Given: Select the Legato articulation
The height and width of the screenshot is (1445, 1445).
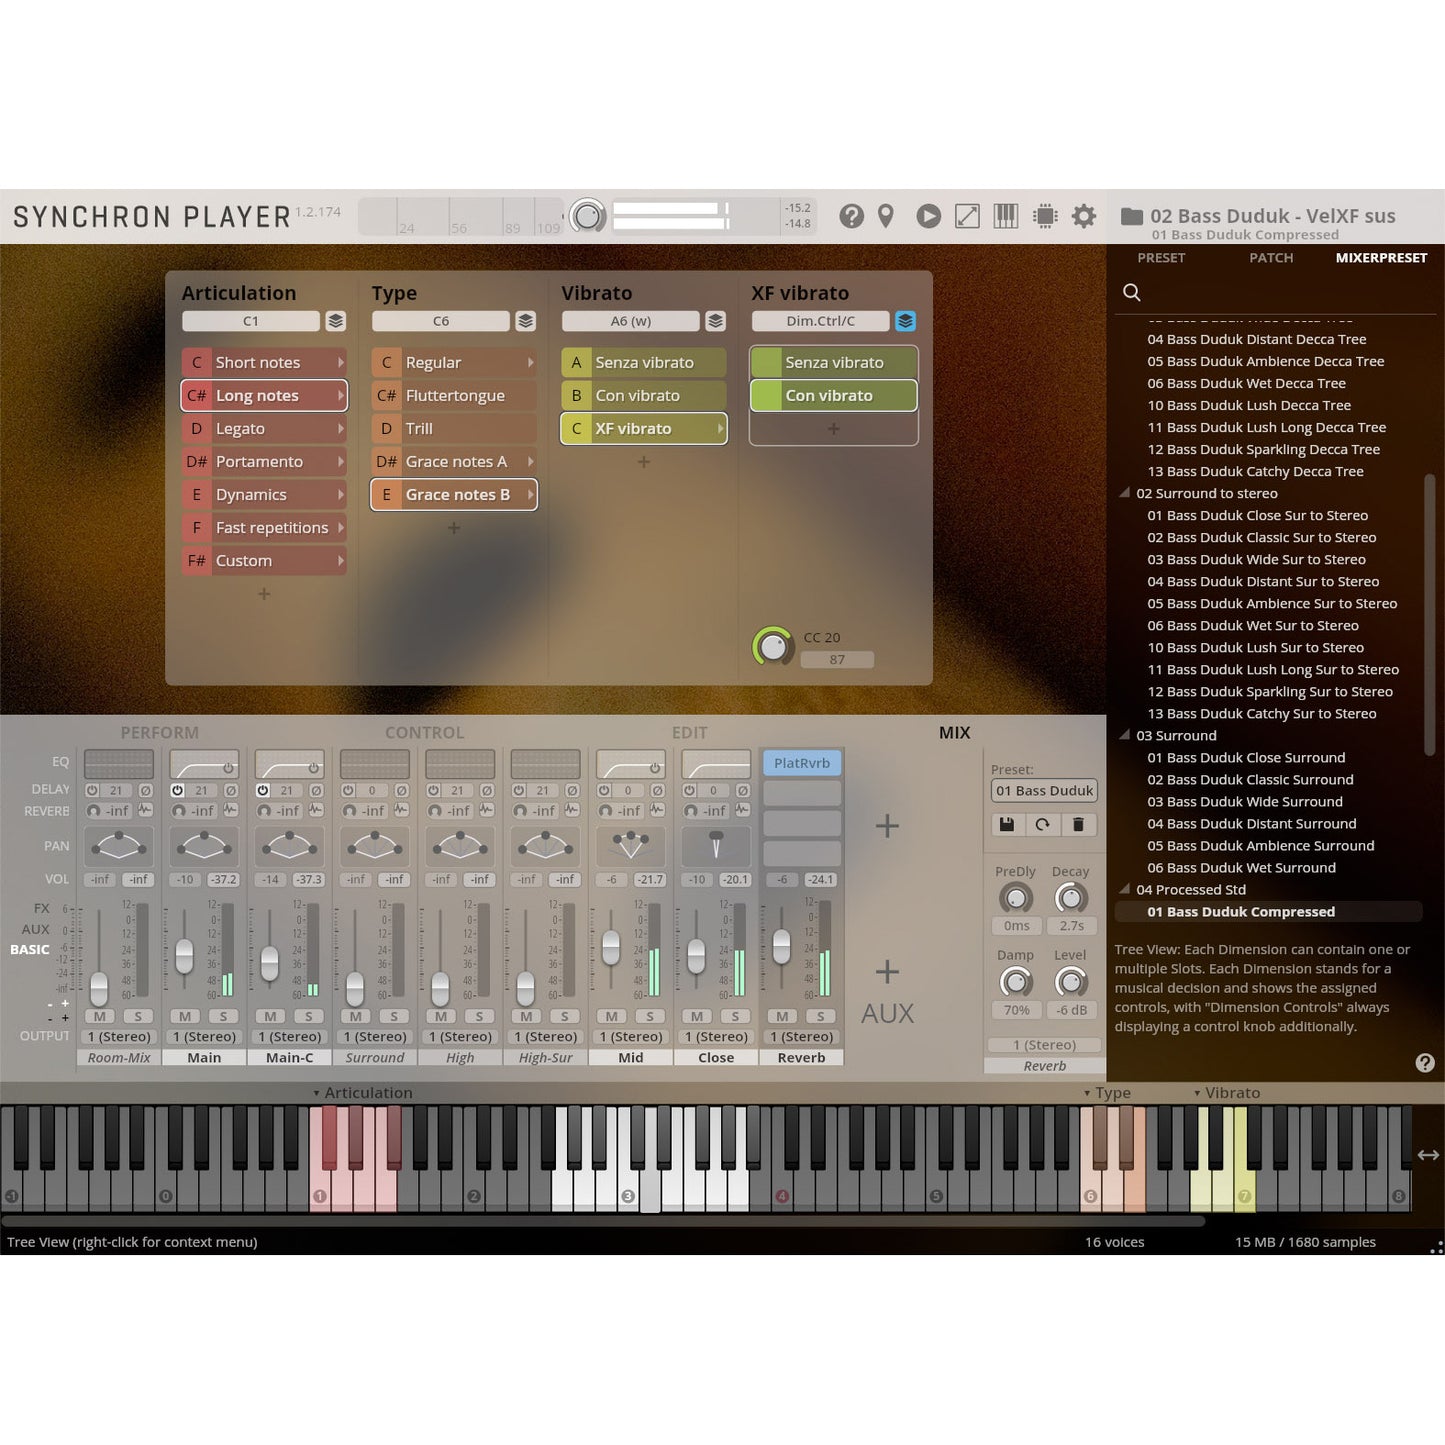Looking at the screenshot, I should pyautogui.click(x=263, y=429).
